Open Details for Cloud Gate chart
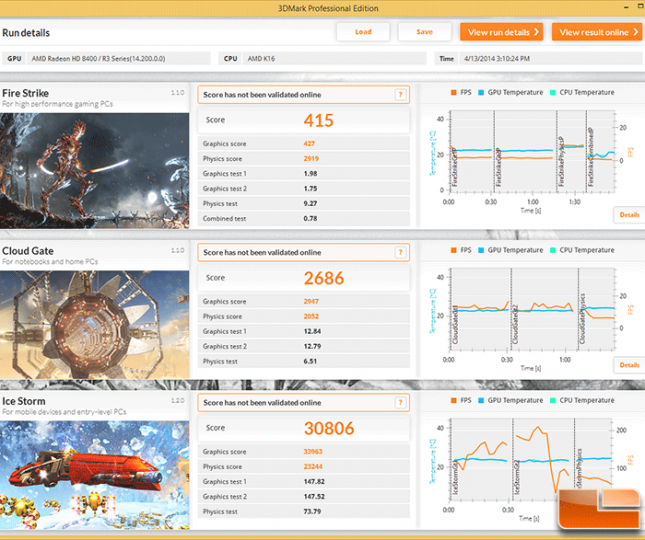This screenshot has width=645, height=540. [629, 365]
